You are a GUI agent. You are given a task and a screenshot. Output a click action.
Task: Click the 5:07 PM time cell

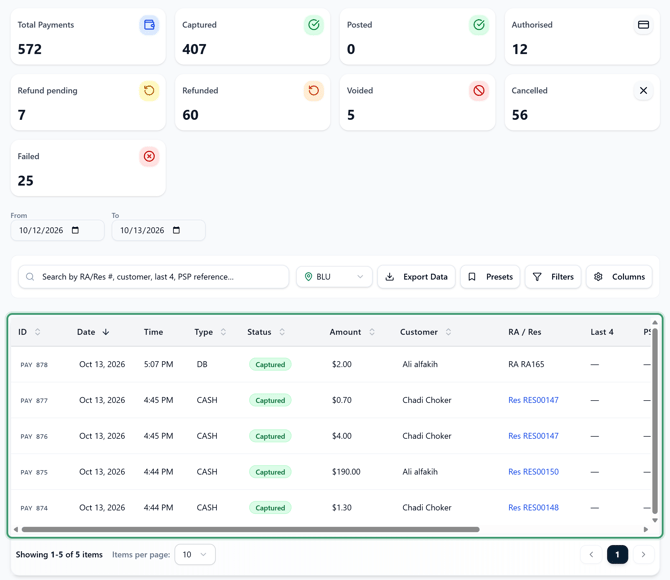159,365
